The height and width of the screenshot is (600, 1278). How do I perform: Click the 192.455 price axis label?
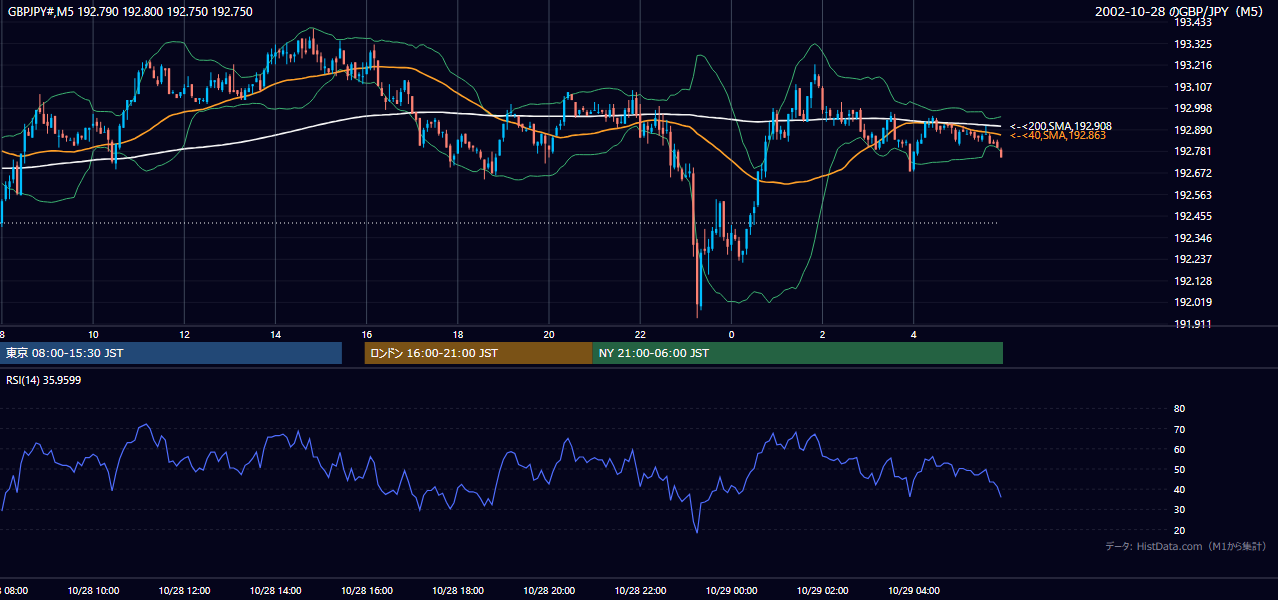1192,216
